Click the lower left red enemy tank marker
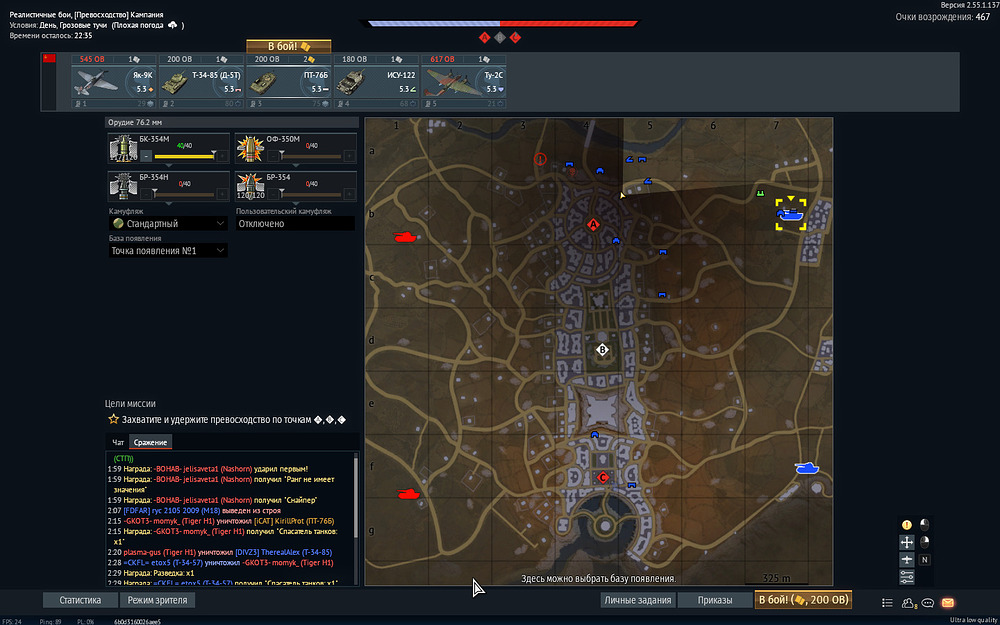 [408, 494]
